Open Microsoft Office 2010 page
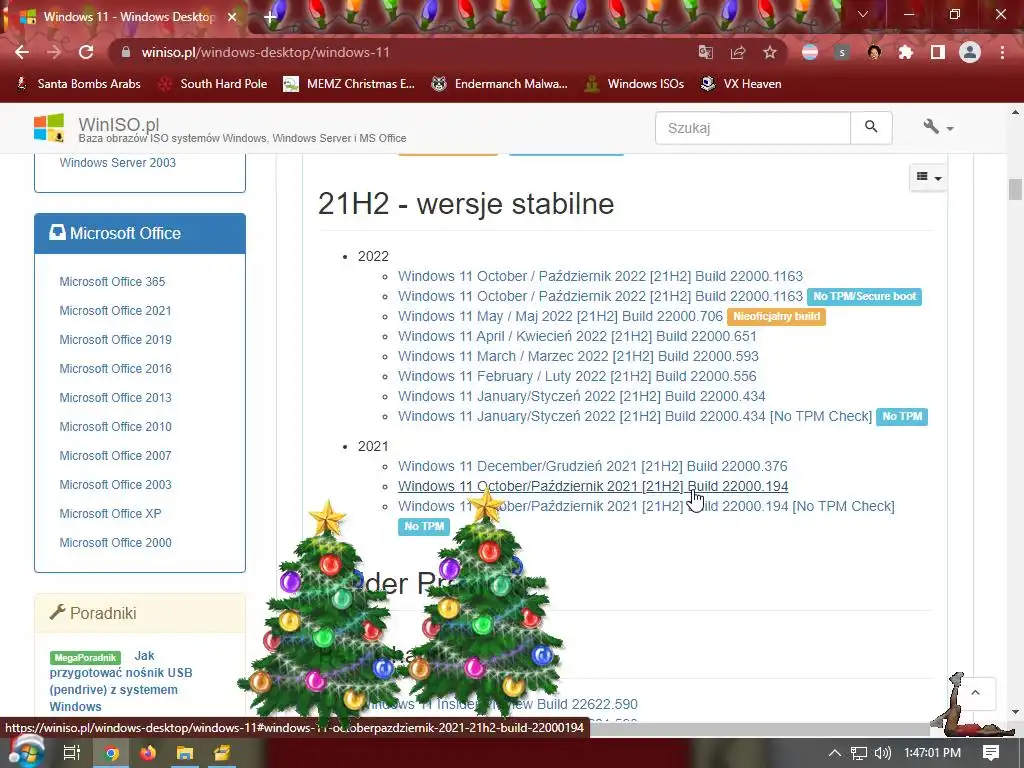This screenshot has height=768, width=1024. click(116, 426)
